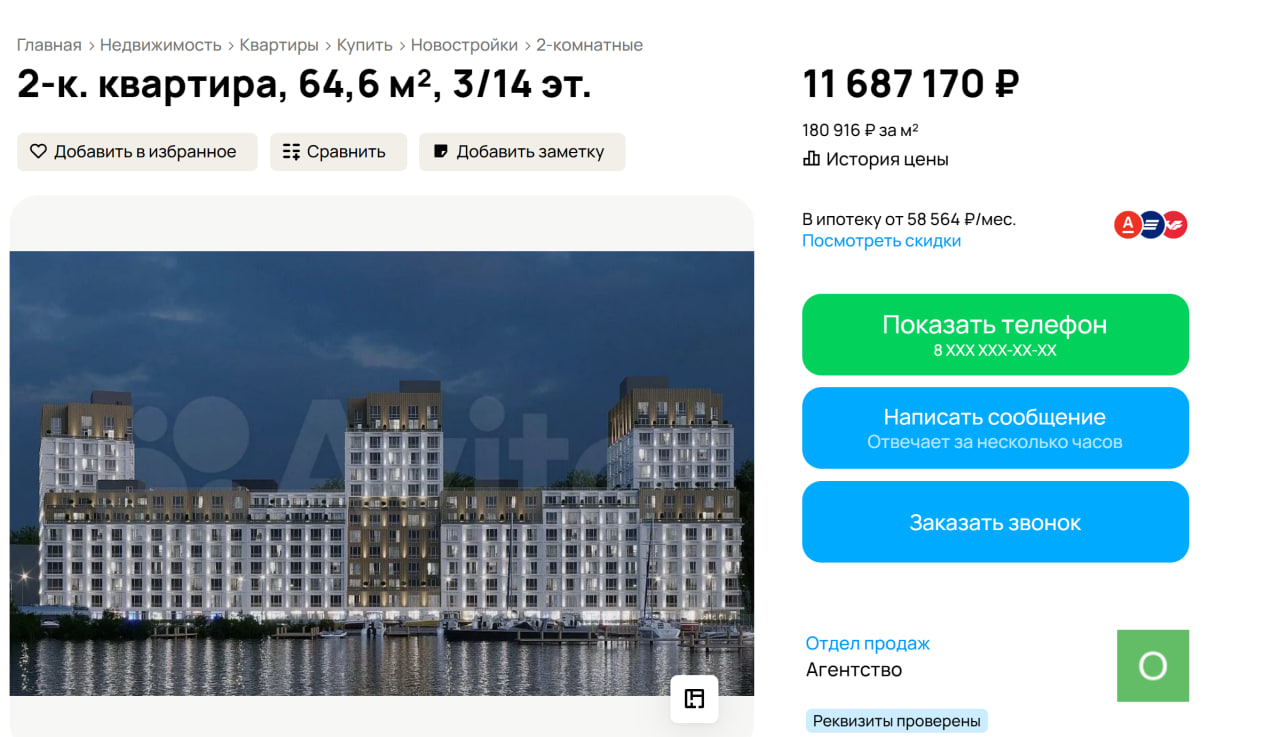Click the dark blue bank logo
Screen dimensions: 1280x737
1151,225
